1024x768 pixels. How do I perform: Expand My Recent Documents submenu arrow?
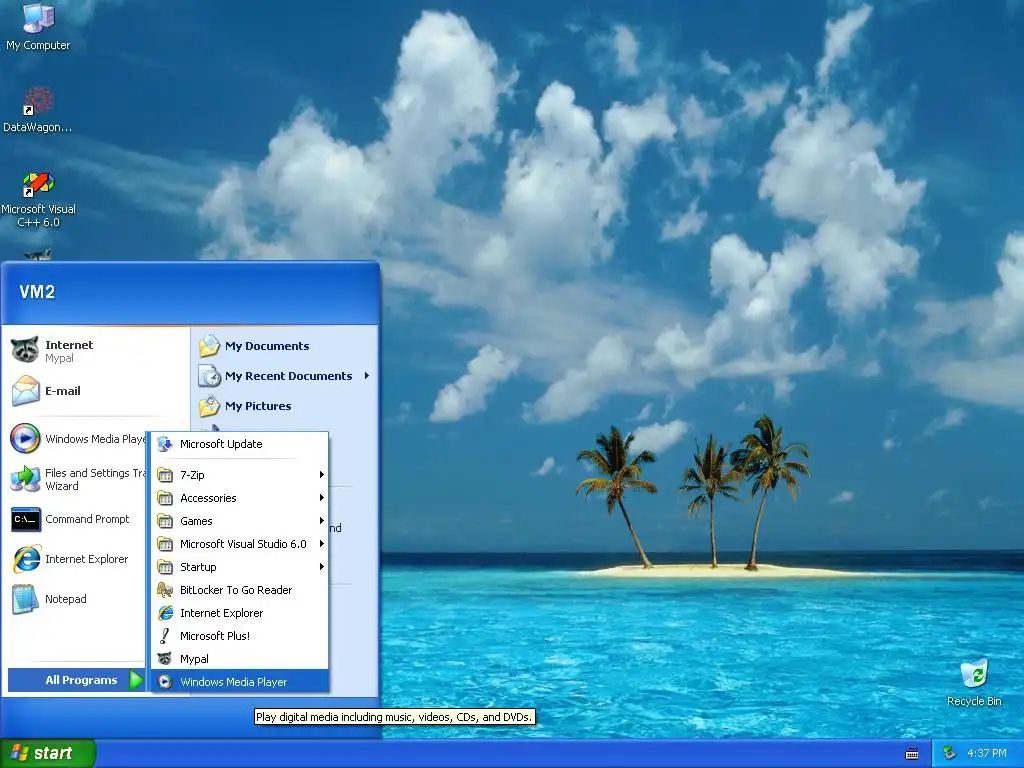pyautogui.click(x=367, y=376)
